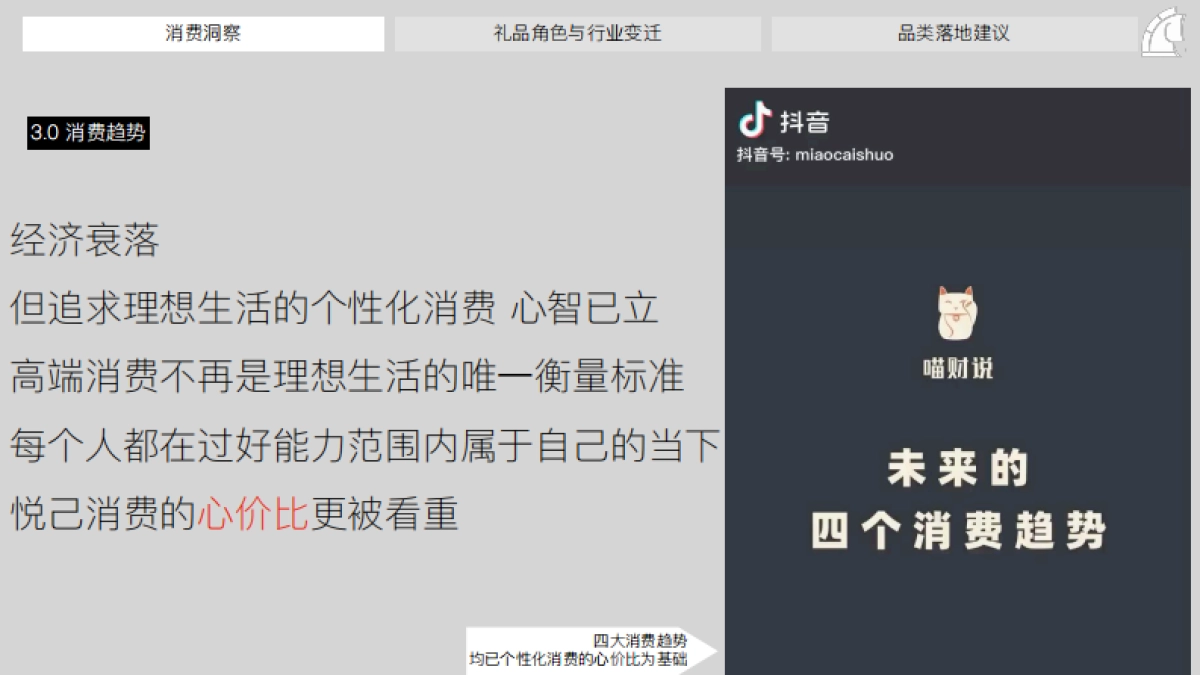Image resolution: width=1200 pixels, height=675 pixels.
Task: Expand the 未来的四个消费趋势 video preview
Action: point(958,500)
